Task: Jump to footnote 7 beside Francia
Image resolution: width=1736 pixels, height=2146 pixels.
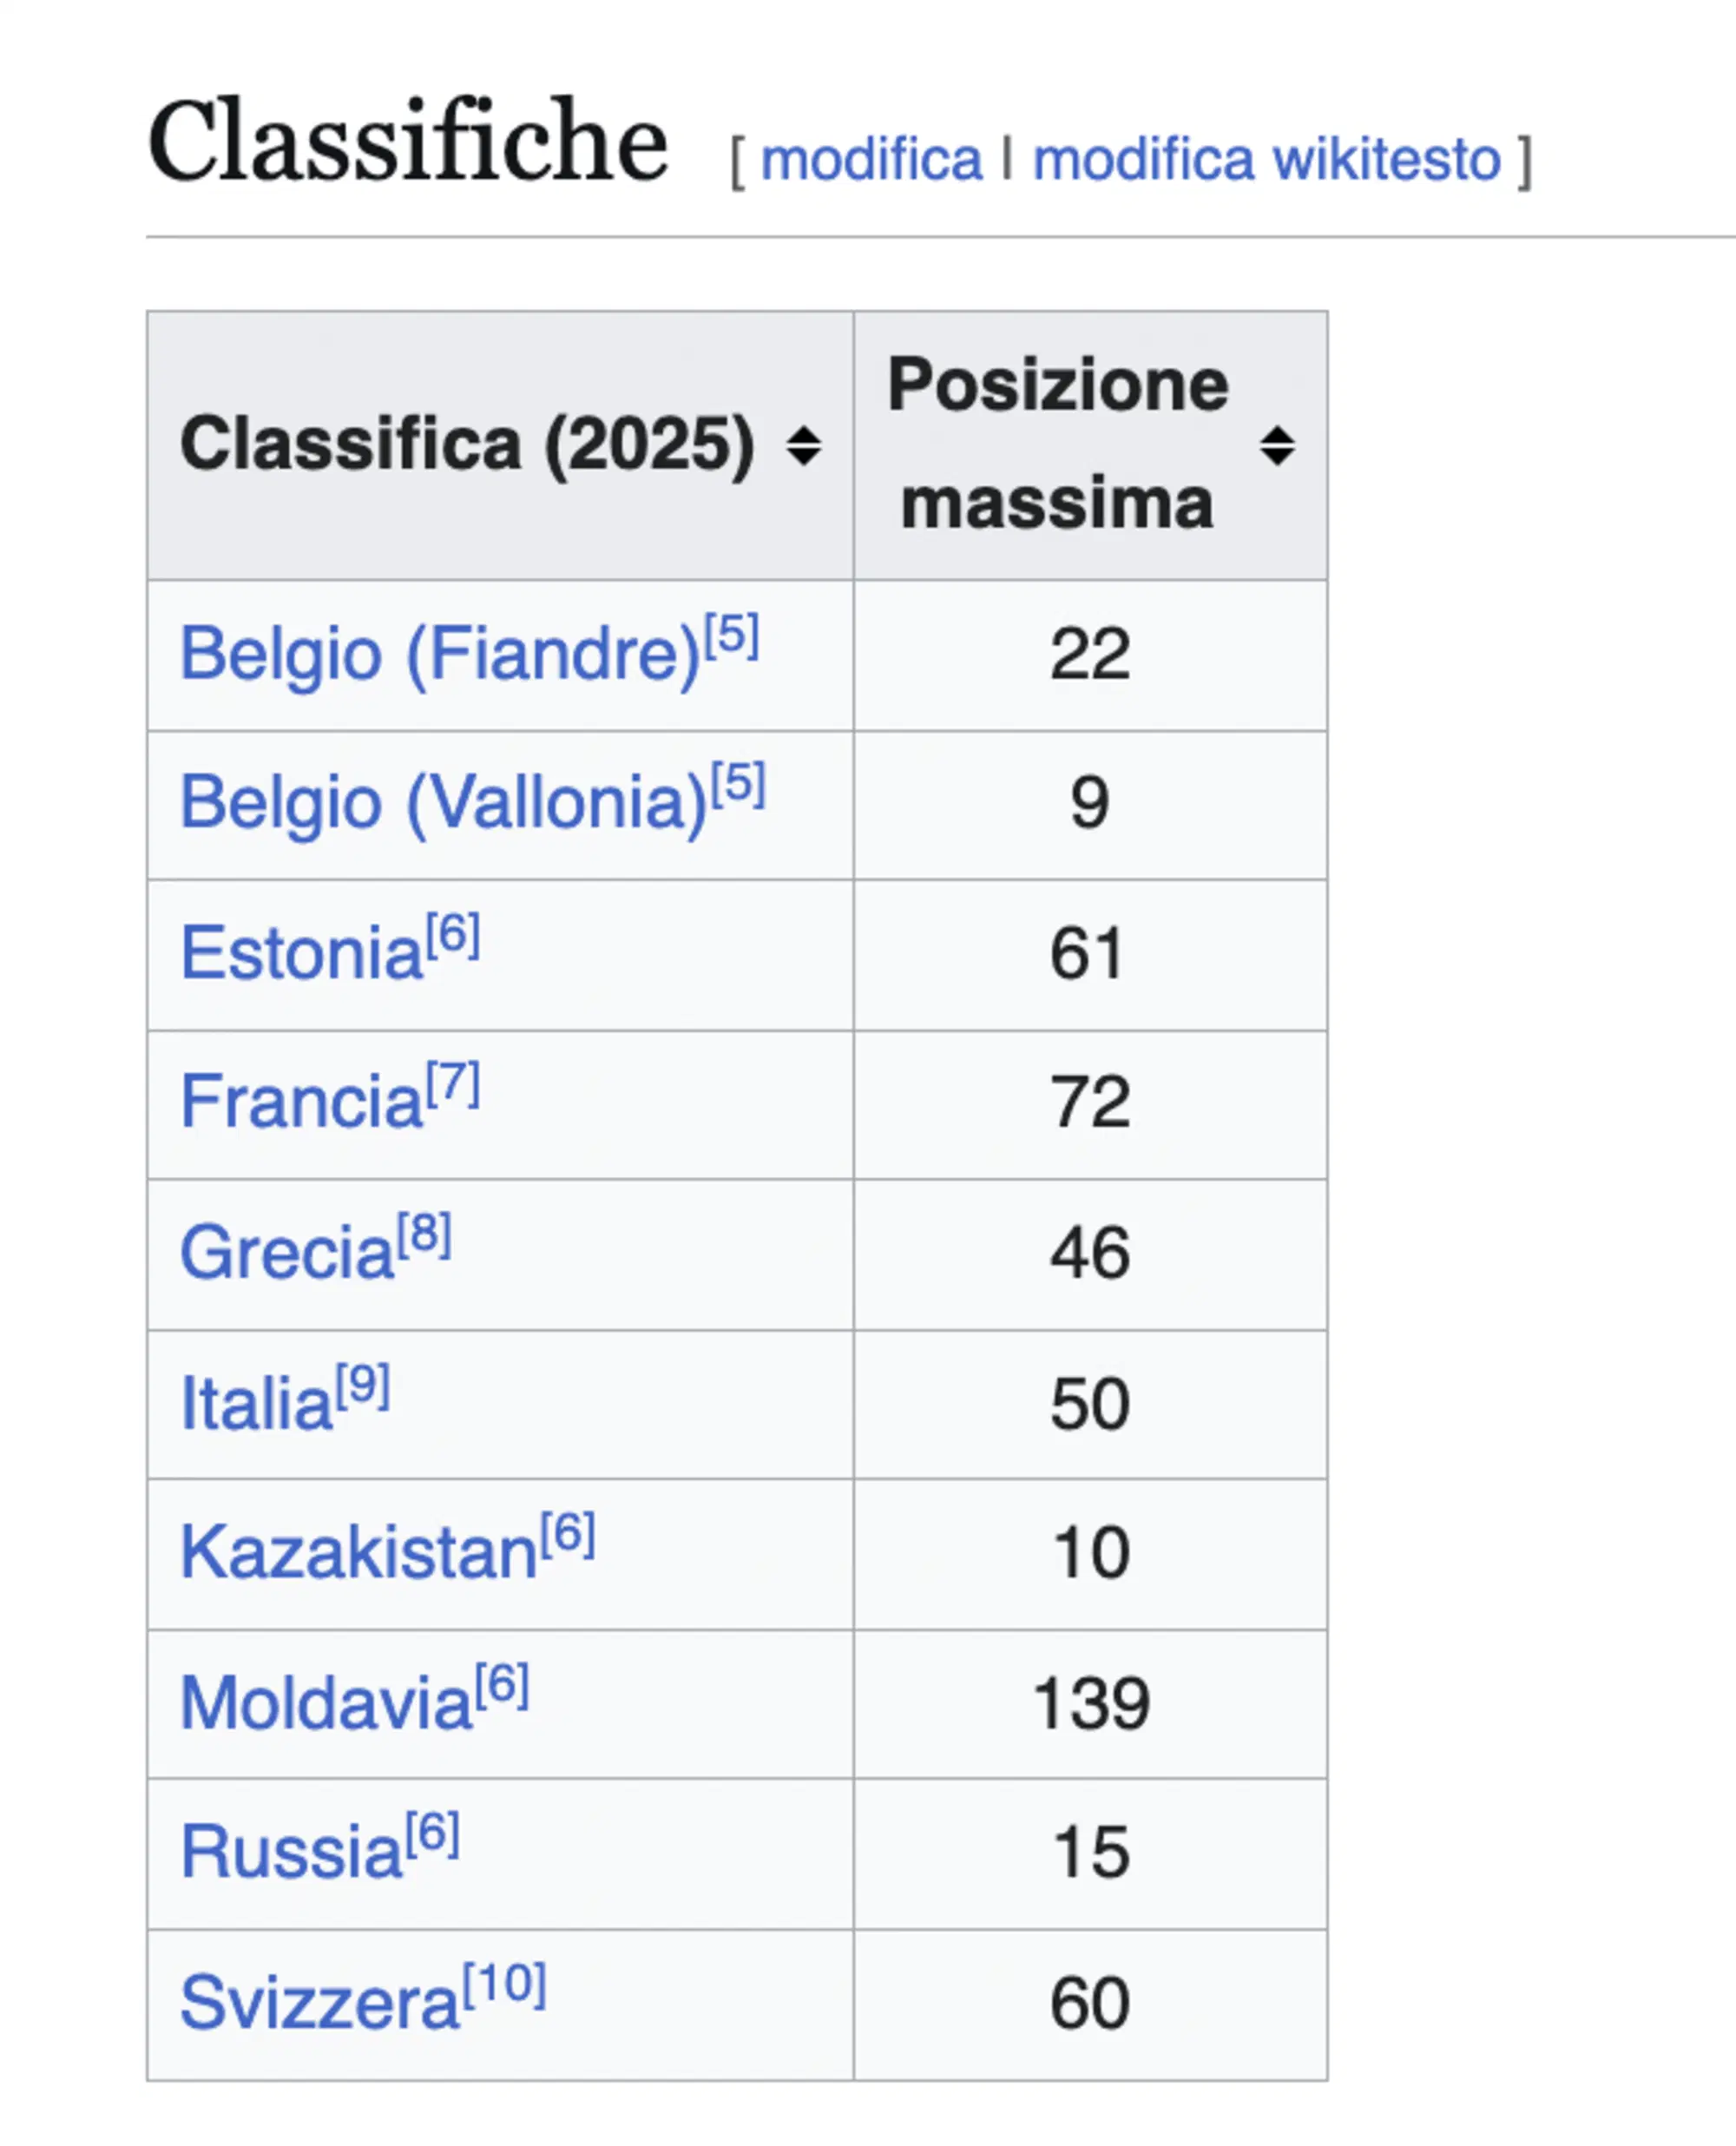Action: [x=453, y=1083]
